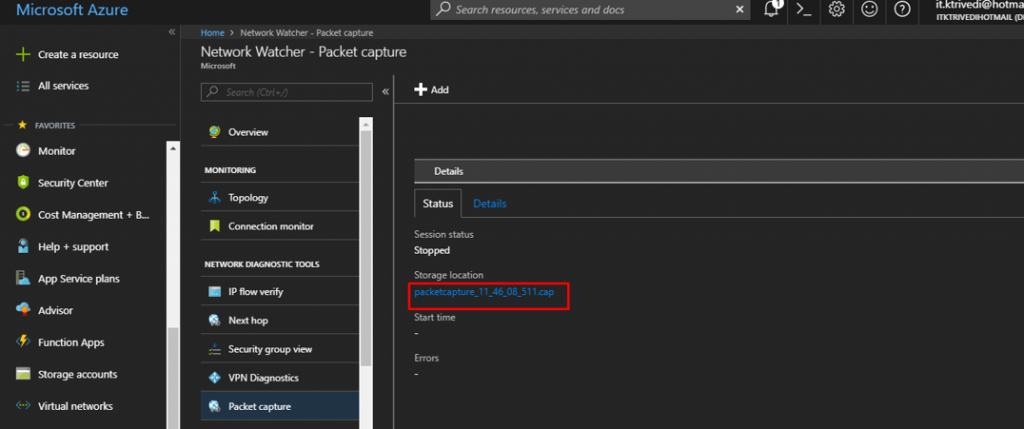Open packetcapture_11_46_08_511.cap storage link

483,292
